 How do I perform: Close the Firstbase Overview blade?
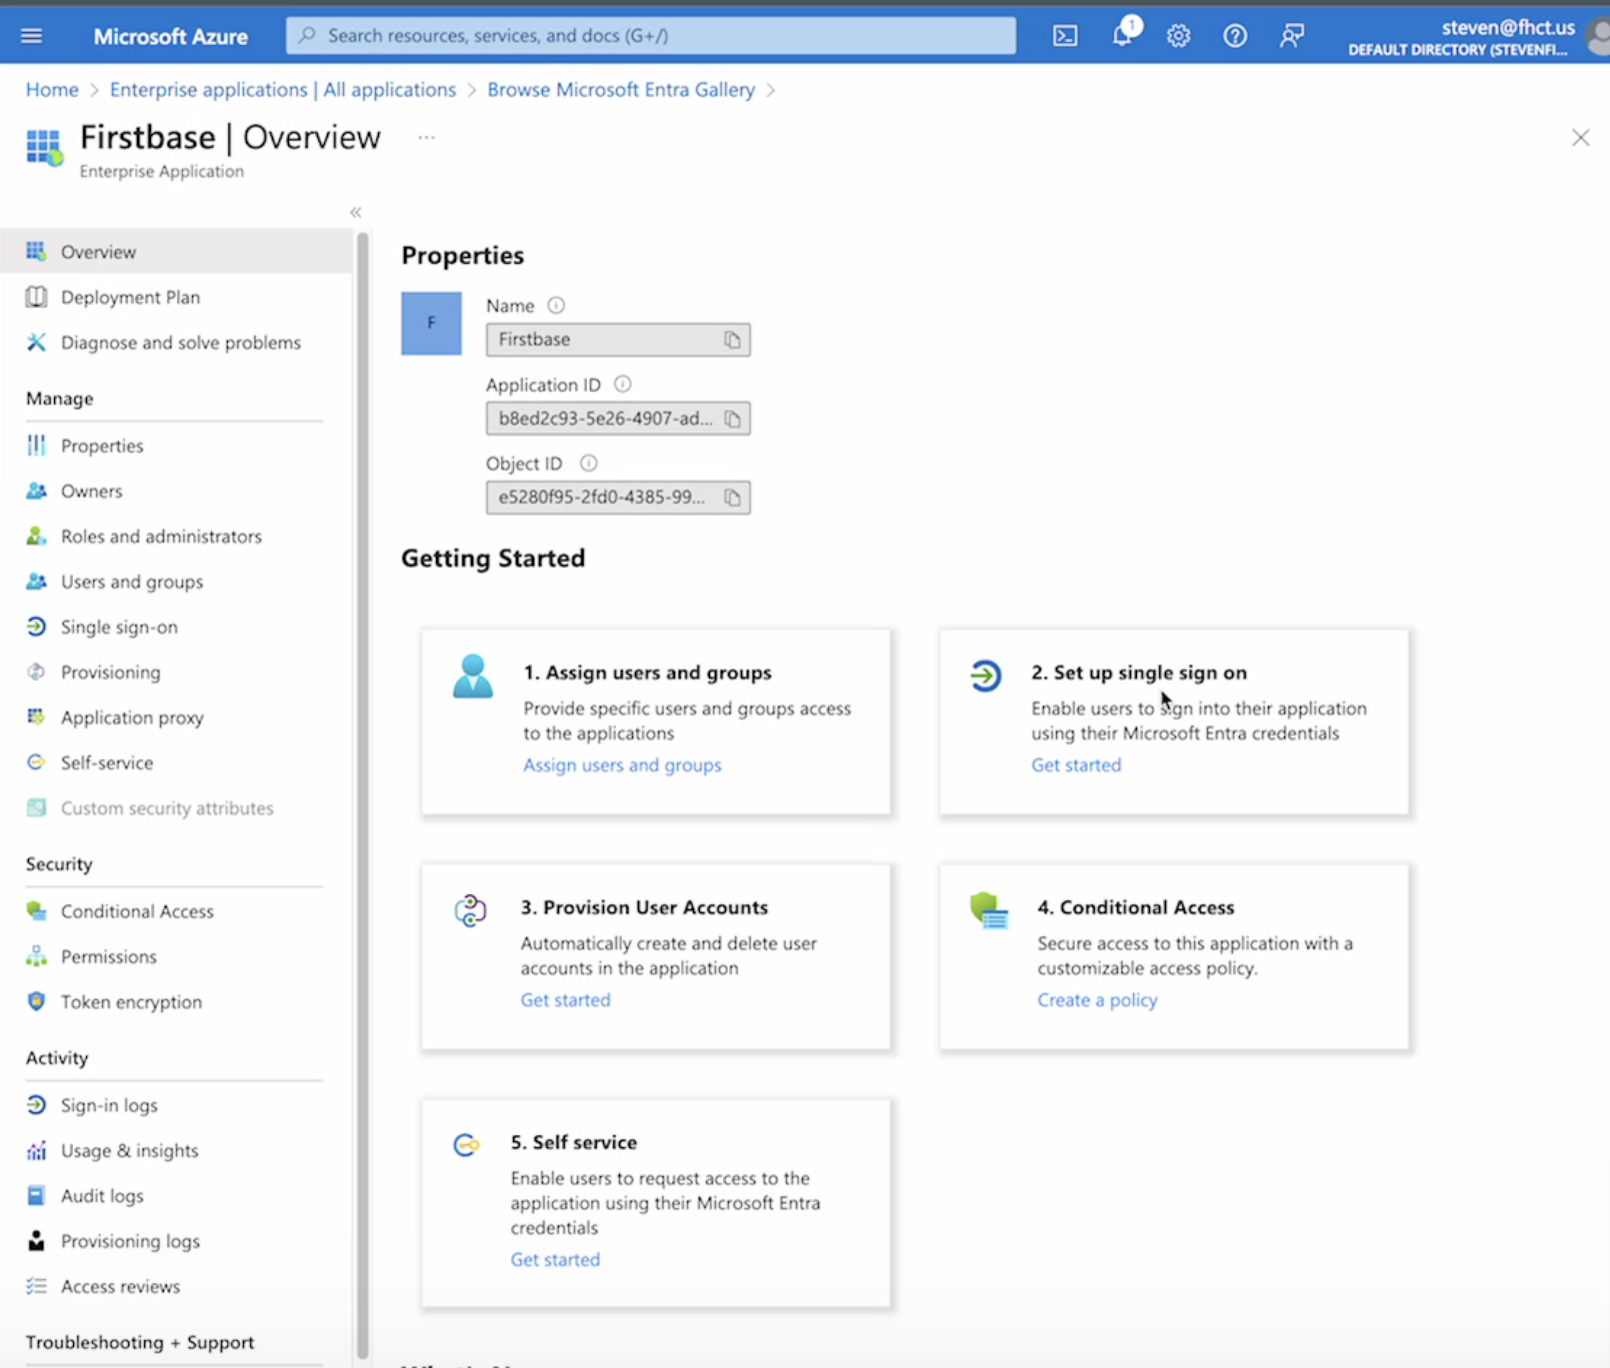coord(1580,138)
